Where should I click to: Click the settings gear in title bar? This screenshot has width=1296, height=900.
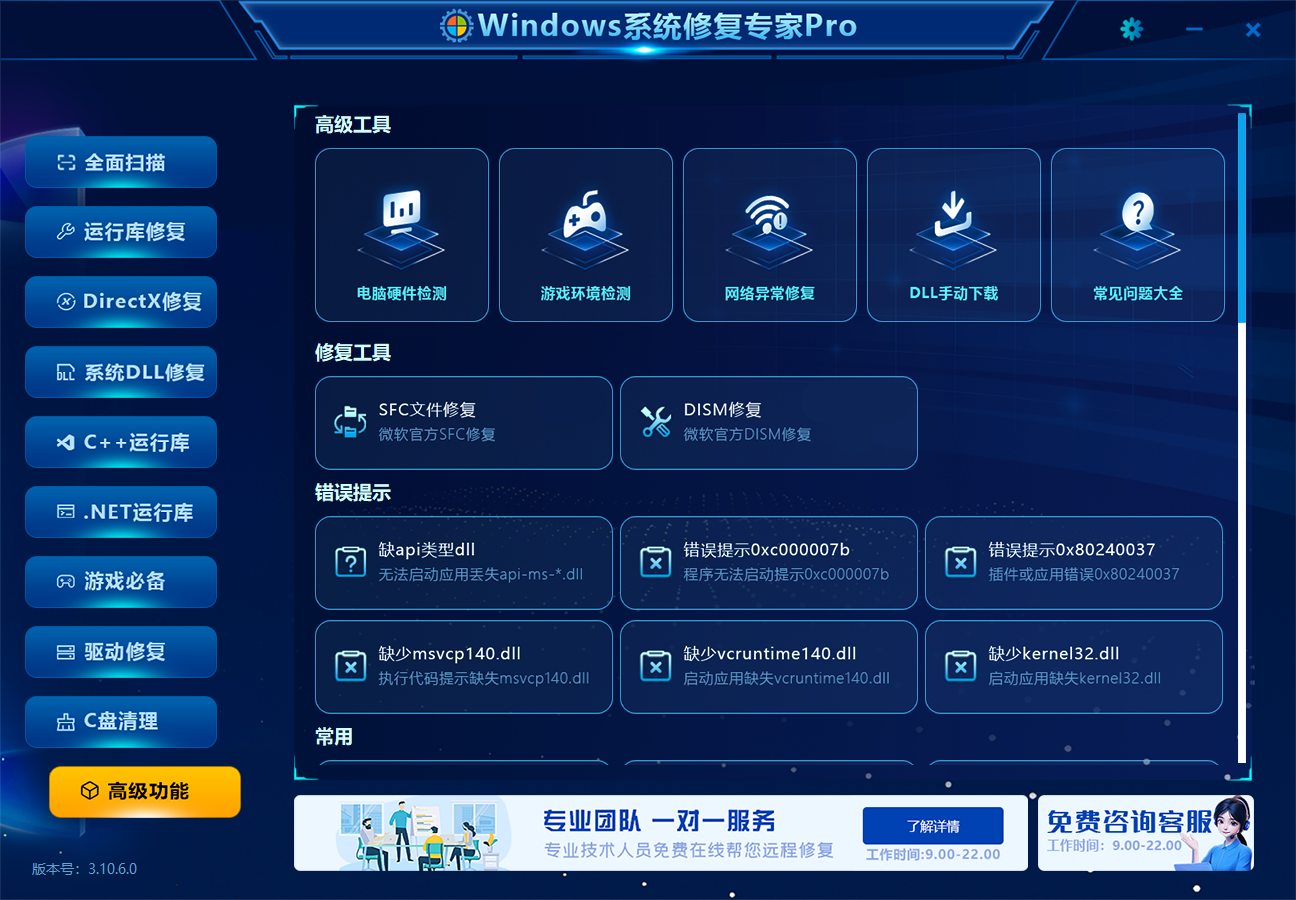(1131, 29)
